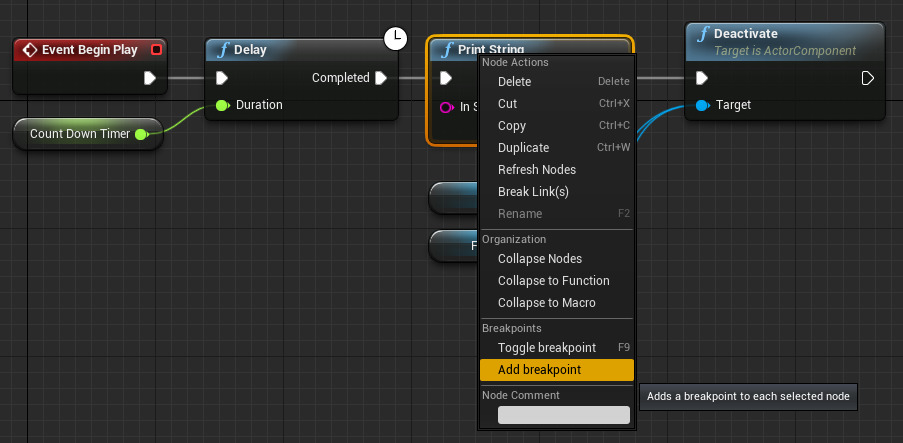Select Delete in Node Actions
The width and height of the screenshot is (903, 443).
pyautogui.click(x=514, y=82)
